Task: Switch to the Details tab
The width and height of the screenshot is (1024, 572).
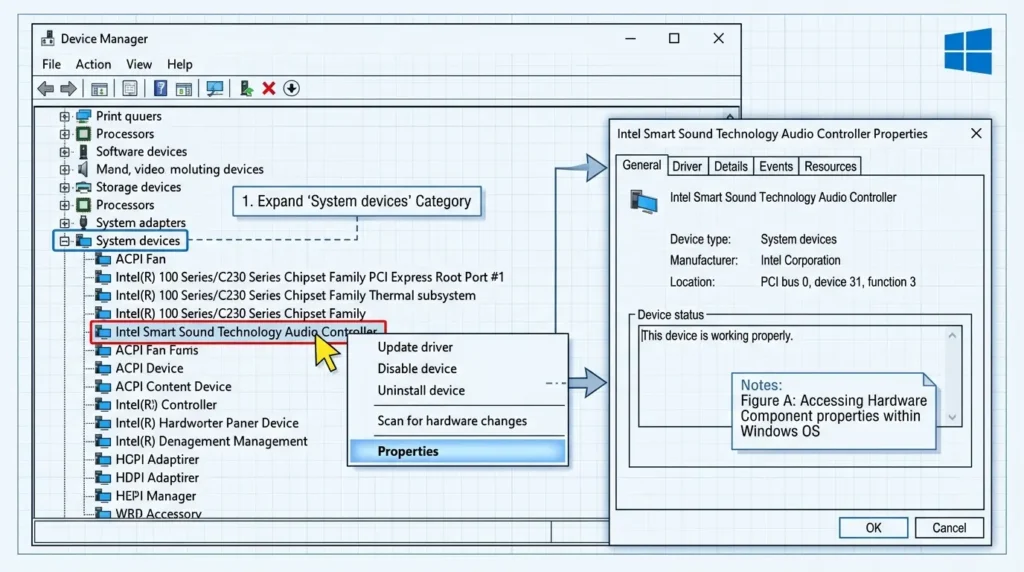Action: [x=730, y=167]
